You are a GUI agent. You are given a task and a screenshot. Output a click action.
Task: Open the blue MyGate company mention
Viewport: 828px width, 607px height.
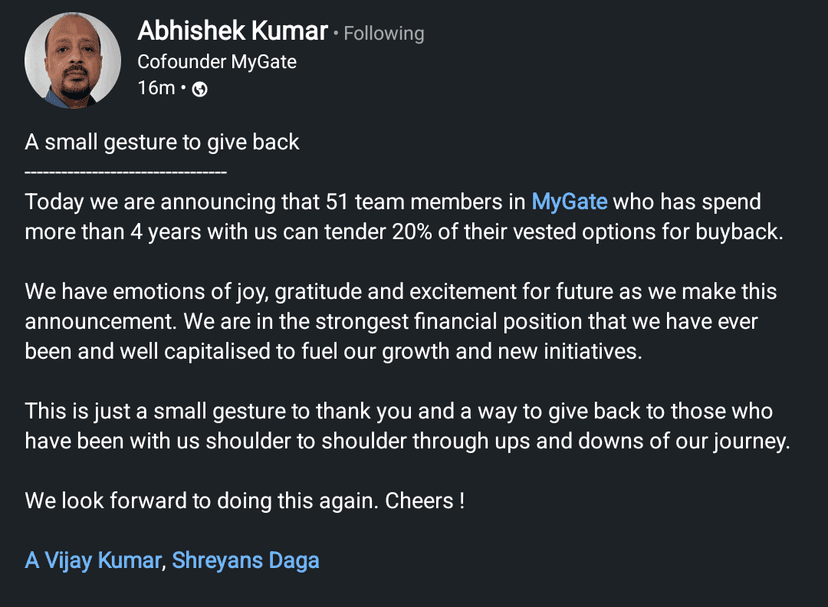point(569,201)
